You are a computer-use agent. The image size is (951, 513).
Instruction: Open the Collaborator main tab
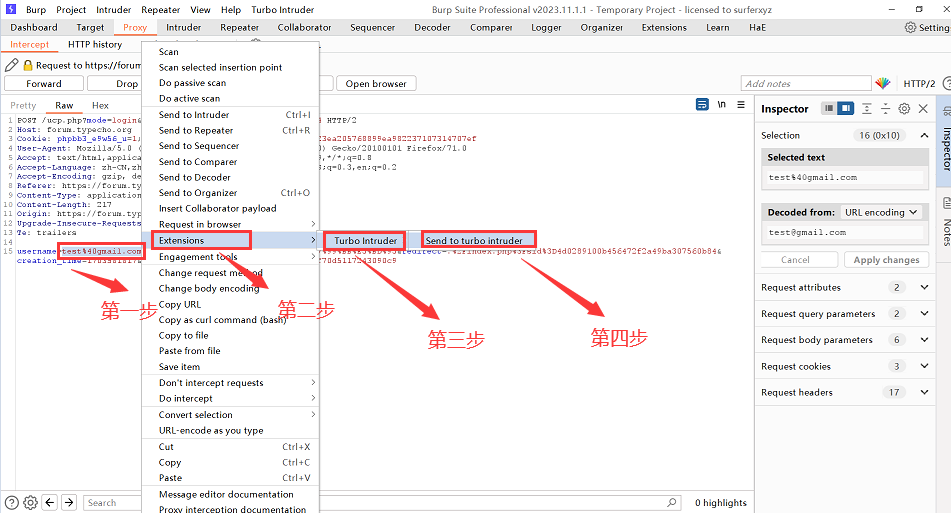(304, 27)
